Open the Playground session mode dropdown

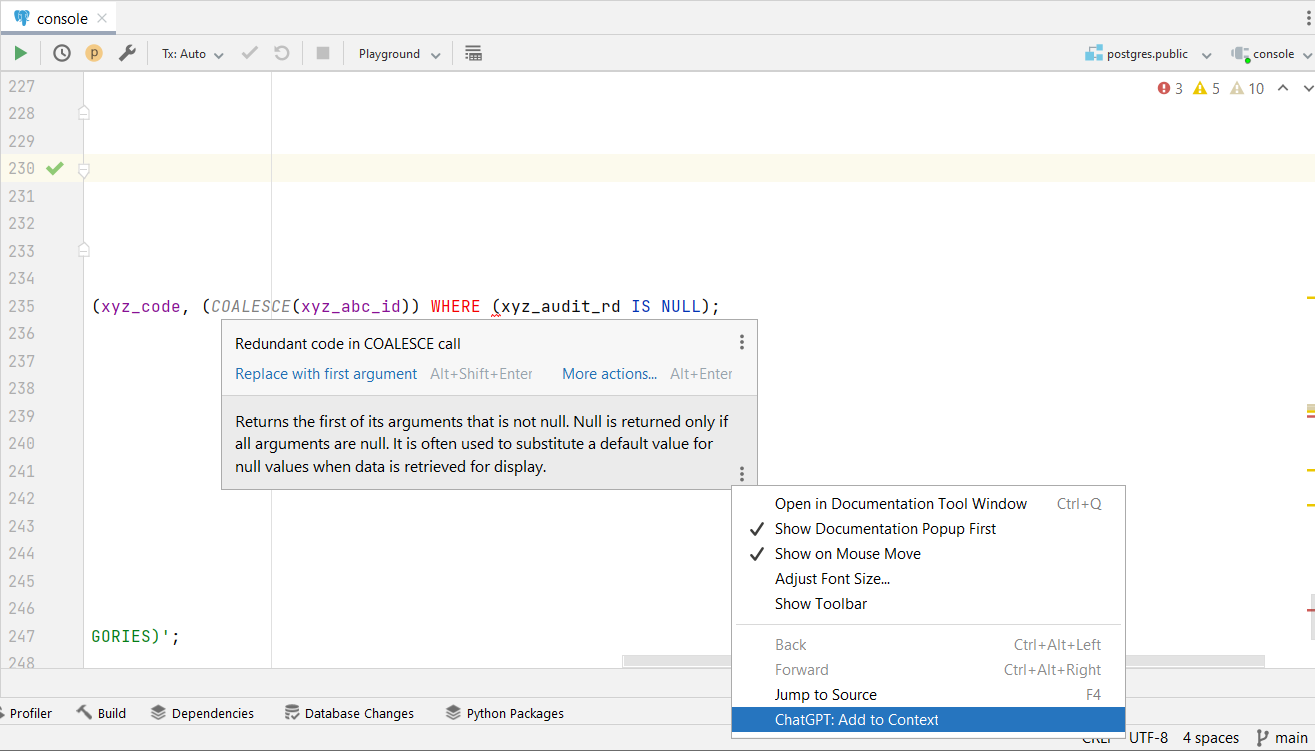pos(399,54)
